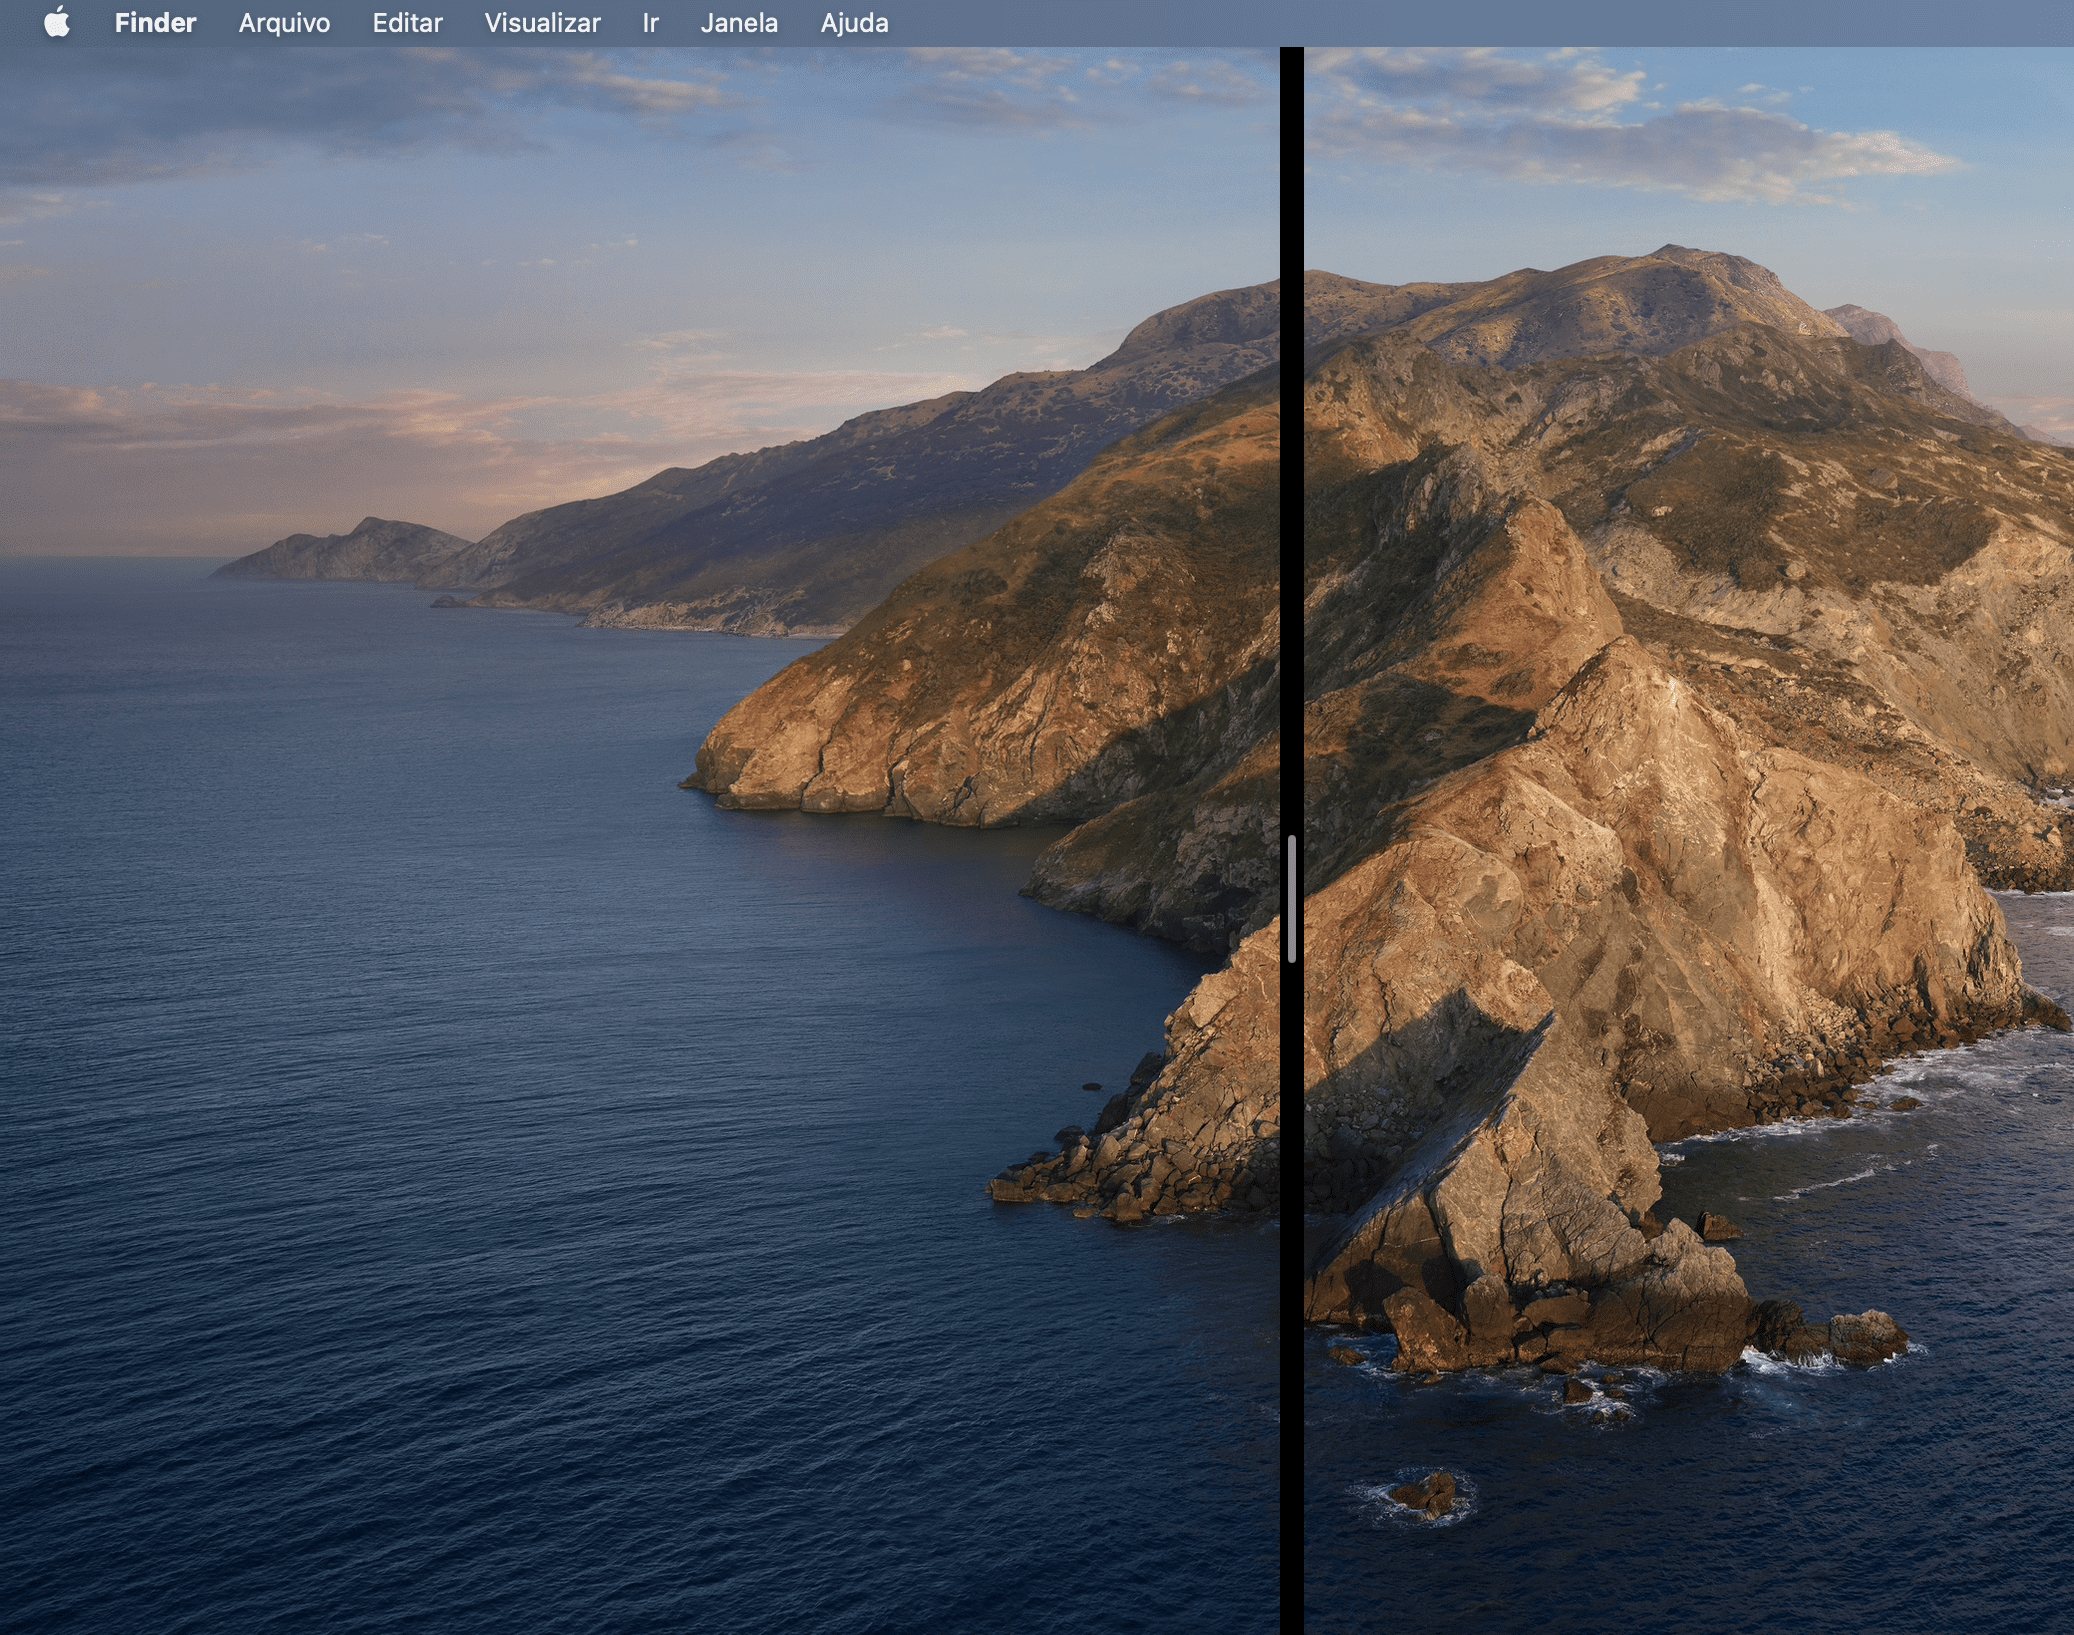Open the Apple menu
This screenshot has width=2074, height=1635.
click(x=57, y=22)
